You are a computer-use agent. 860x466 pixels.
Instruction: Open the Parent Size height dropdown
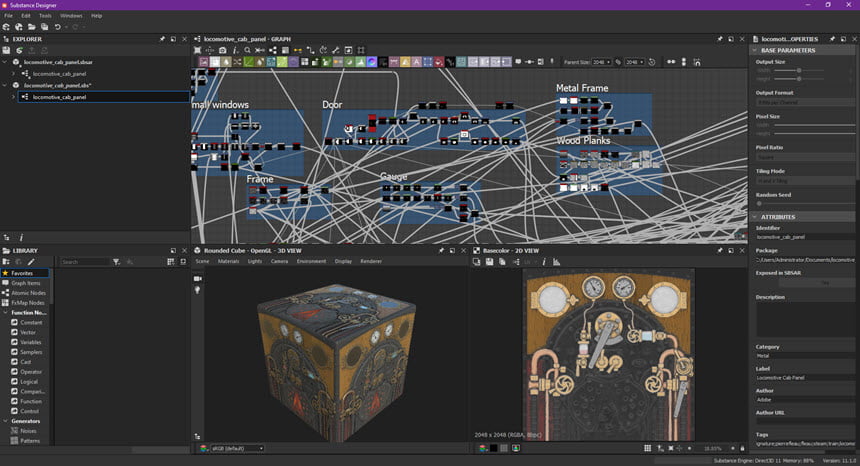[635, 62]
